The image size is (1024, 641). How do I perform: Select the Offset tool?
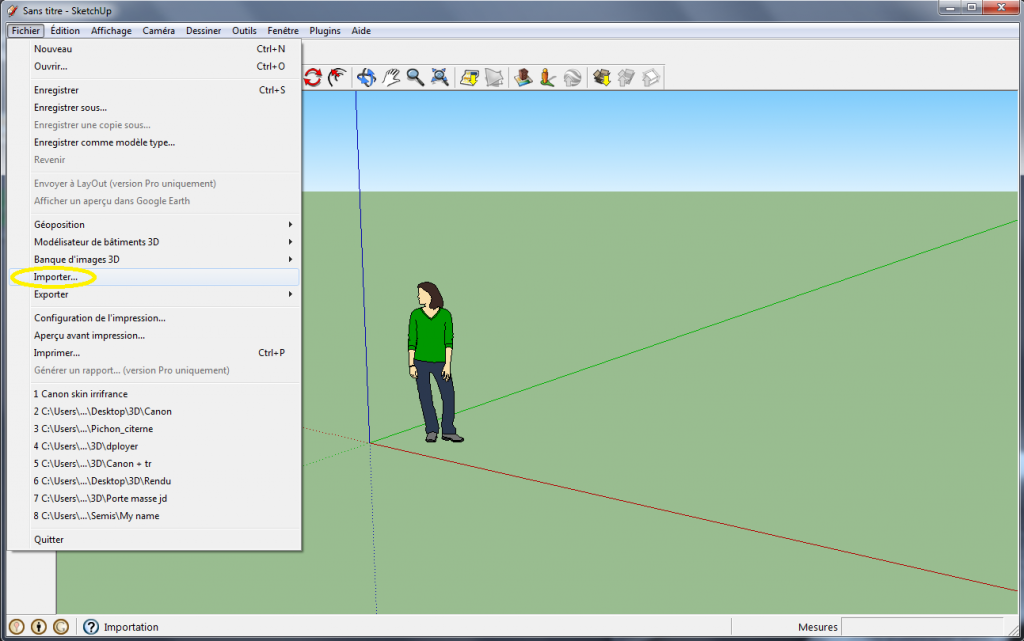click(337, 78)
